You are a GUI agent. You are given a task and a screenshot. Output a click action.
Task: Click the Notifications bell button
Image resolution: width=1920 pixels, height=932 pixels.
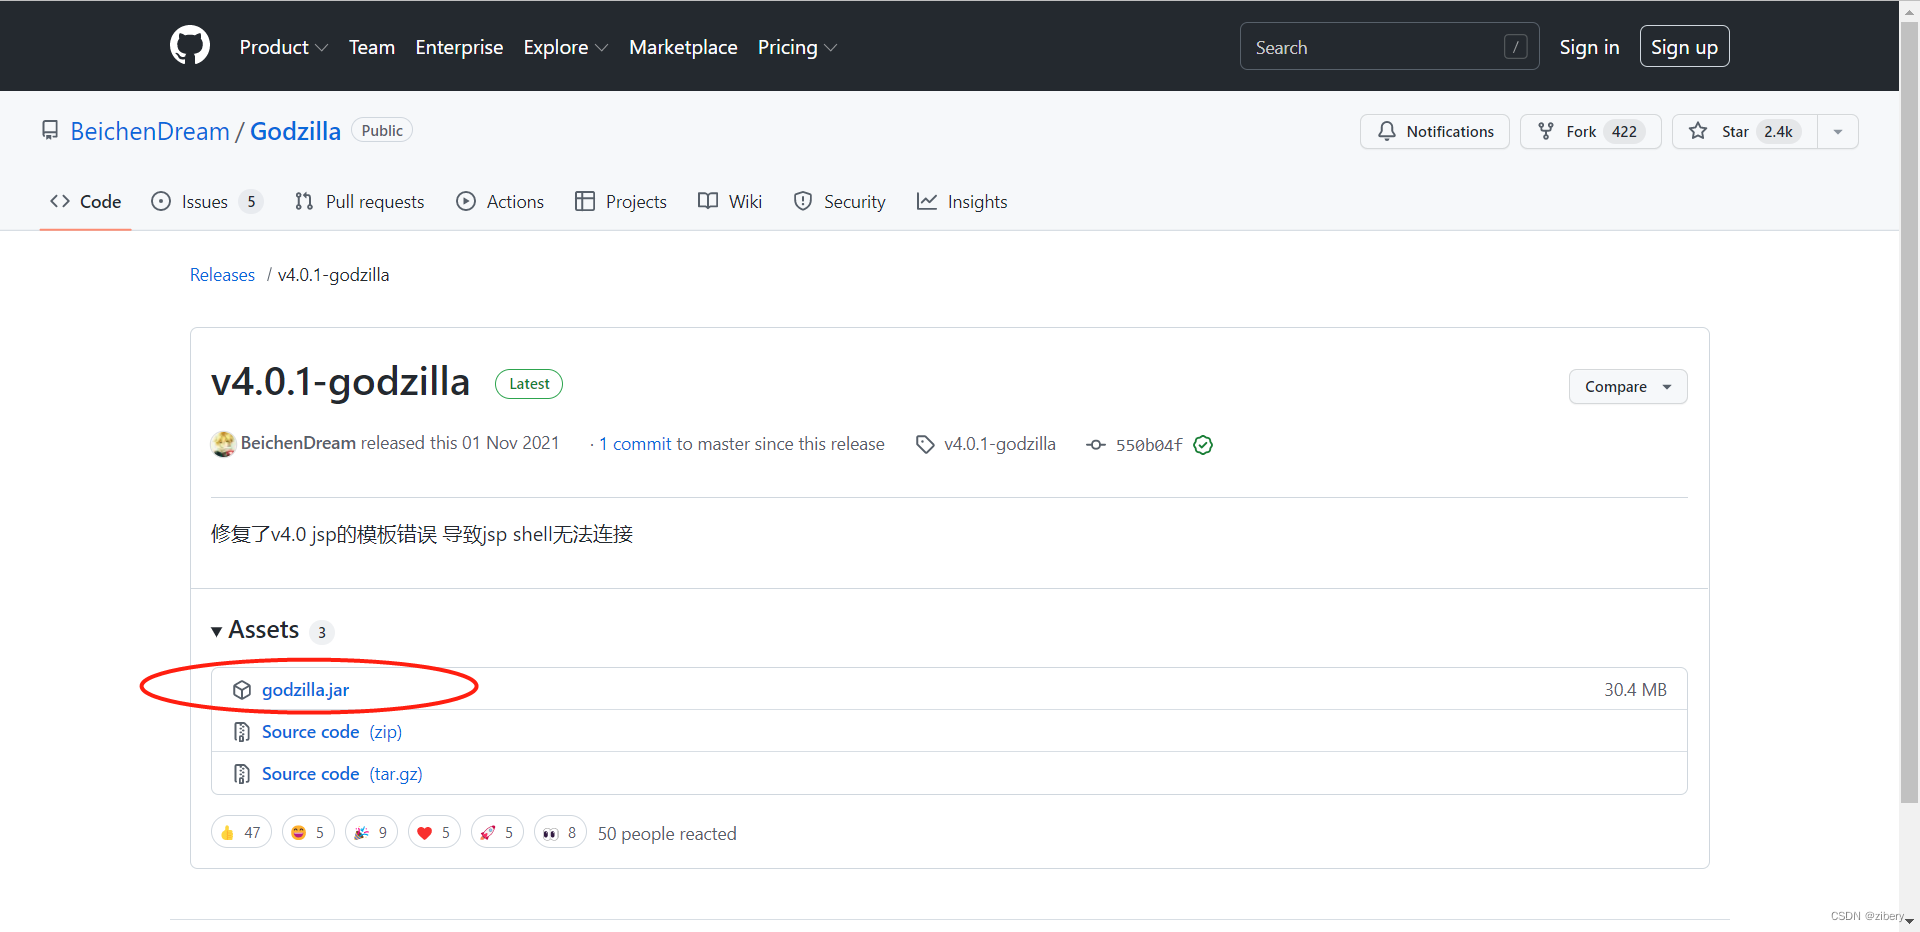pos(1434,132)
